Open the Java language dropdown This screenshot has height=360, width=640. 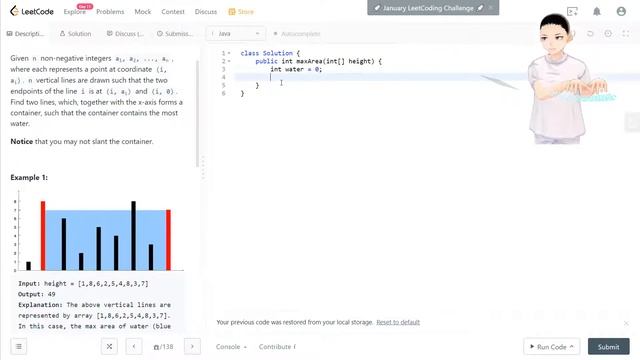236,33
